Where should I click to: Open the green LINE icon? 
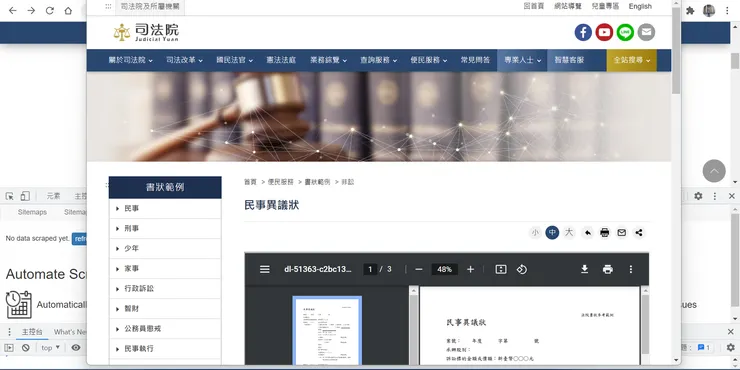point(625,32)
